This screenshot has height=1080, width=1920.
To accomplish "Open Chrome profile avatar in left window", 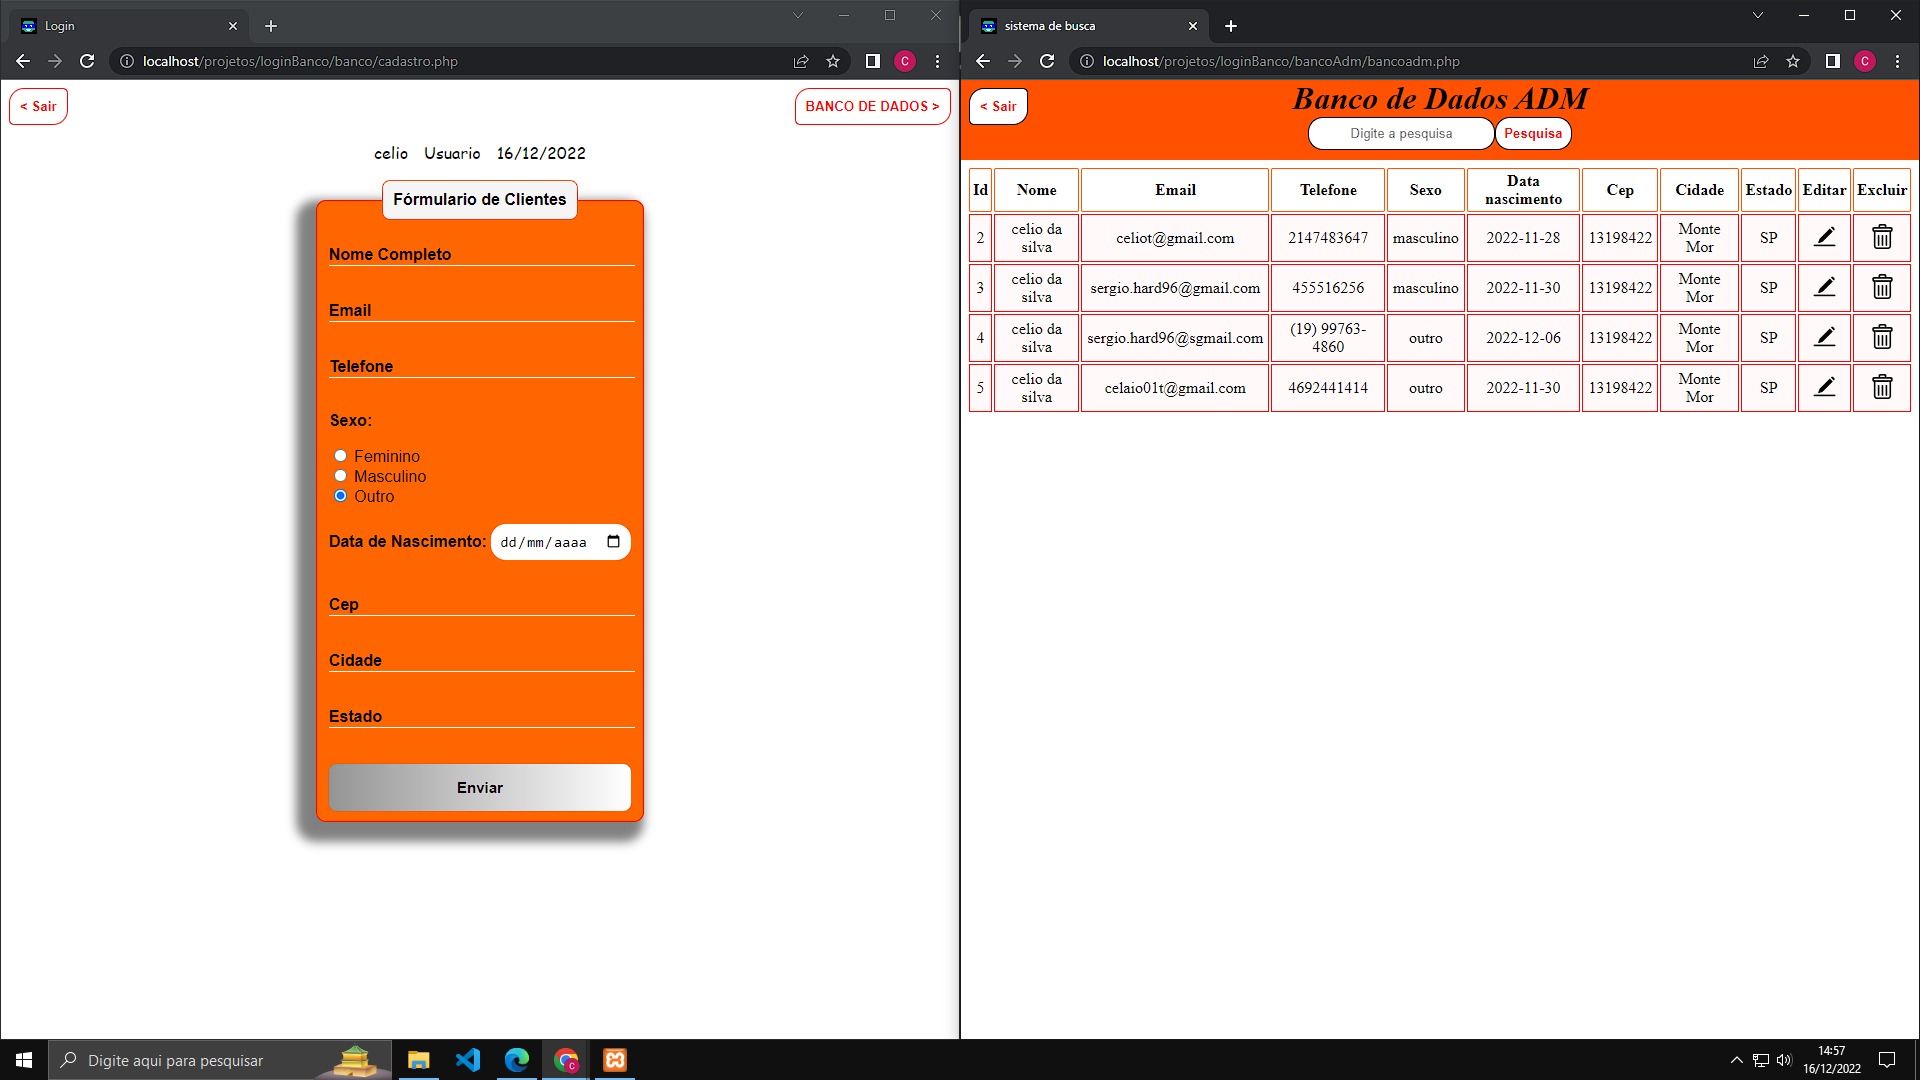I will tap(905, 61).
